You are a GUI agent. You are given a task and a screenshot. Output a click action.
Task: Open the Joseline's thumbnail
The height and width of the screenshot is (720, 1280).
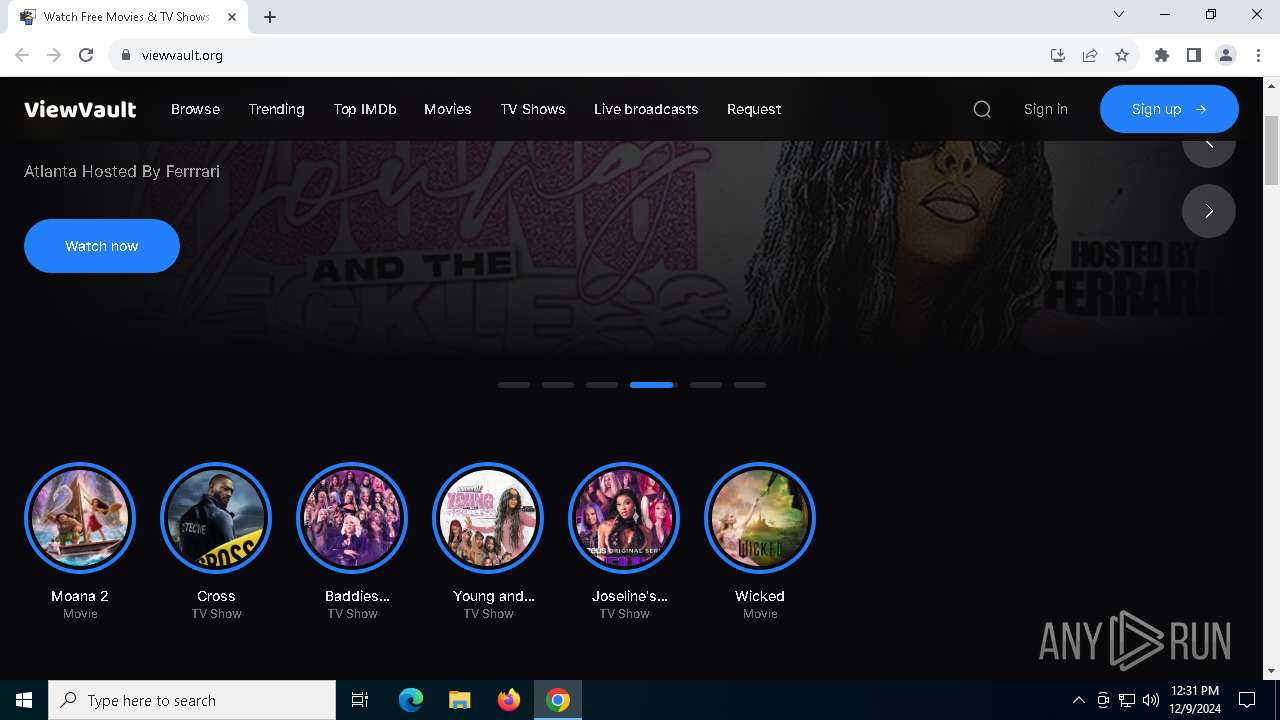(624, 518)
